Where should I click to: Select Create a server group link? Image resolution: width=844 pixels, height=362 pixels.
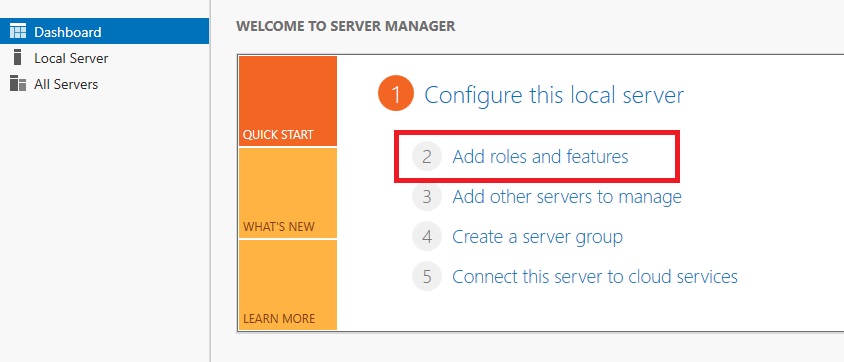(537, 237)
